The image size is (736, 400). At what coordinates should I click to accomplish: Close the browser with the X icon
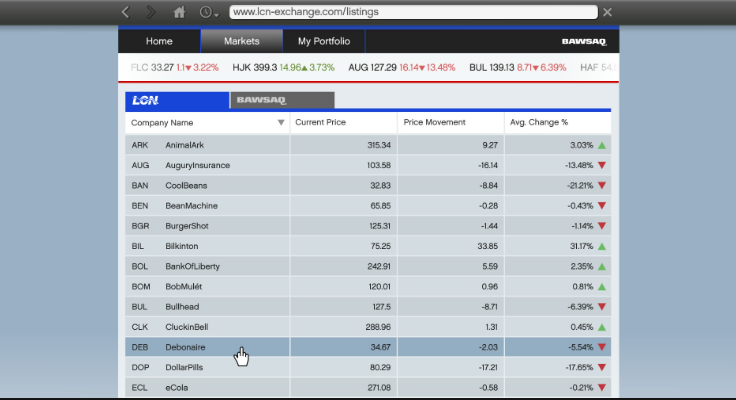point(607,12)
